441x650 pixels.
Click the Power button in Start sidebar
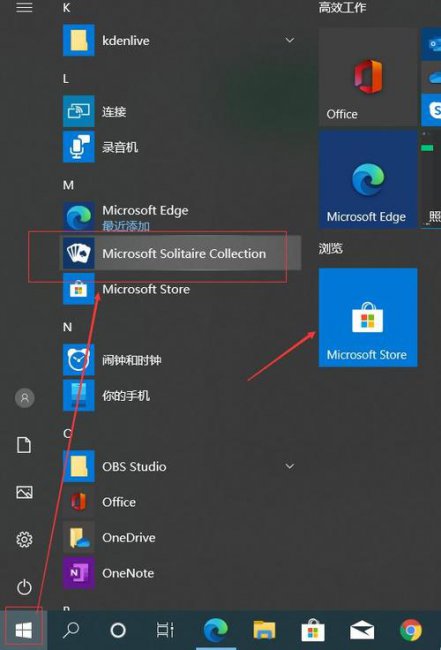pyautogui.click(x=24, y=587)
